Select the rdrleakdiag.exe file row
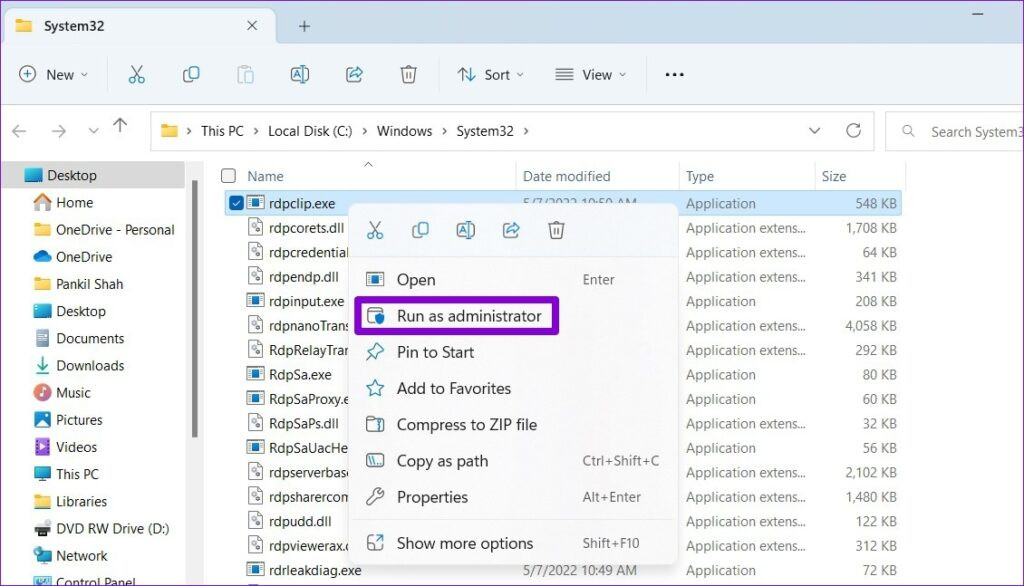The height and width of the screenshot is (586, 1024). [x=562, y=570]
